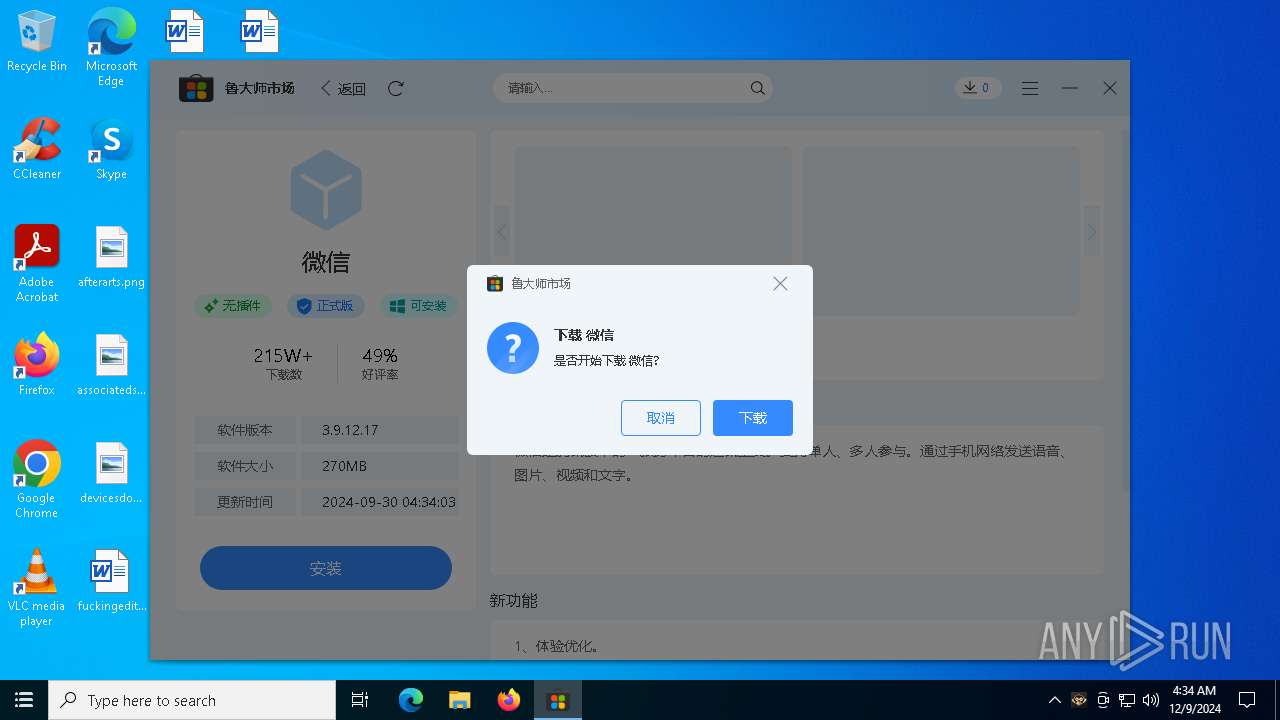Refresh the page with the reload icon
This screenshot has height=720, width=1280.
396,89
